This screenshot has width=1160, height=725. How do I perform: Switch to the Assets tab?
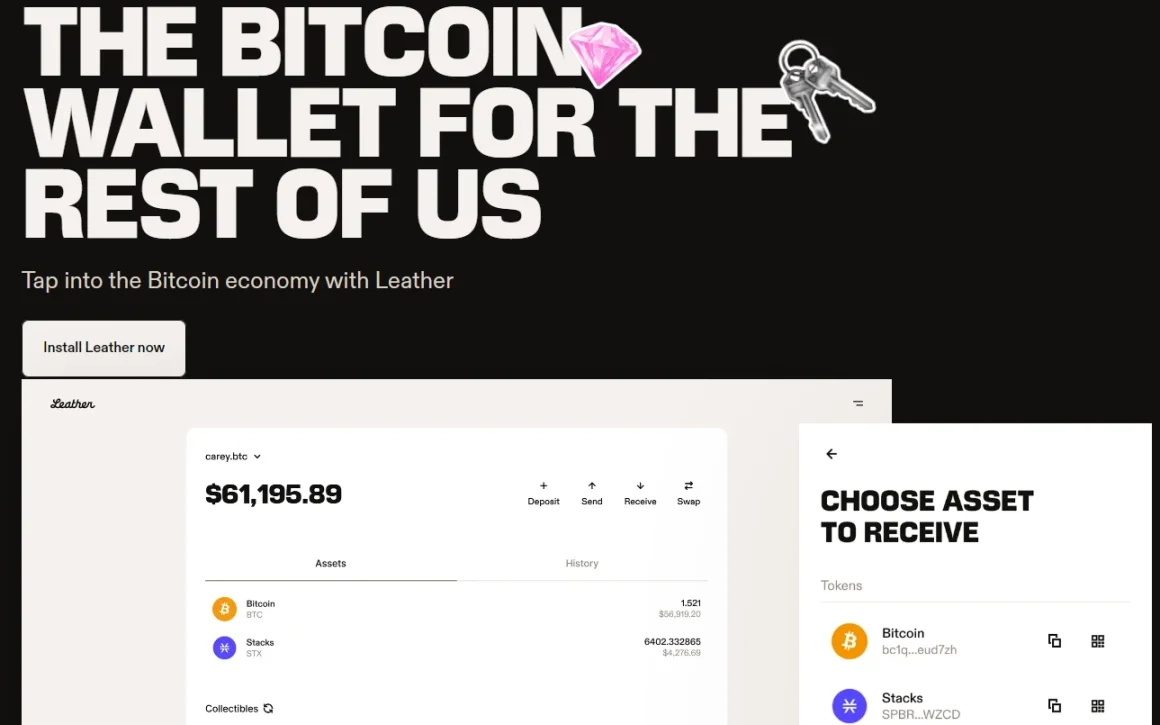click(331, 564)
